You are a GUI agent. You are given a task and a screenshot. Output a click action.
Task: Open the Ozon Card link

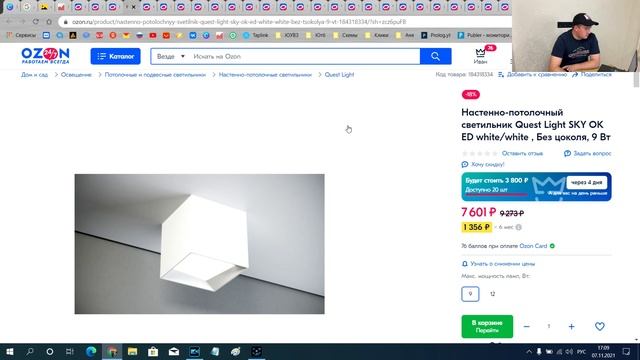533,246
